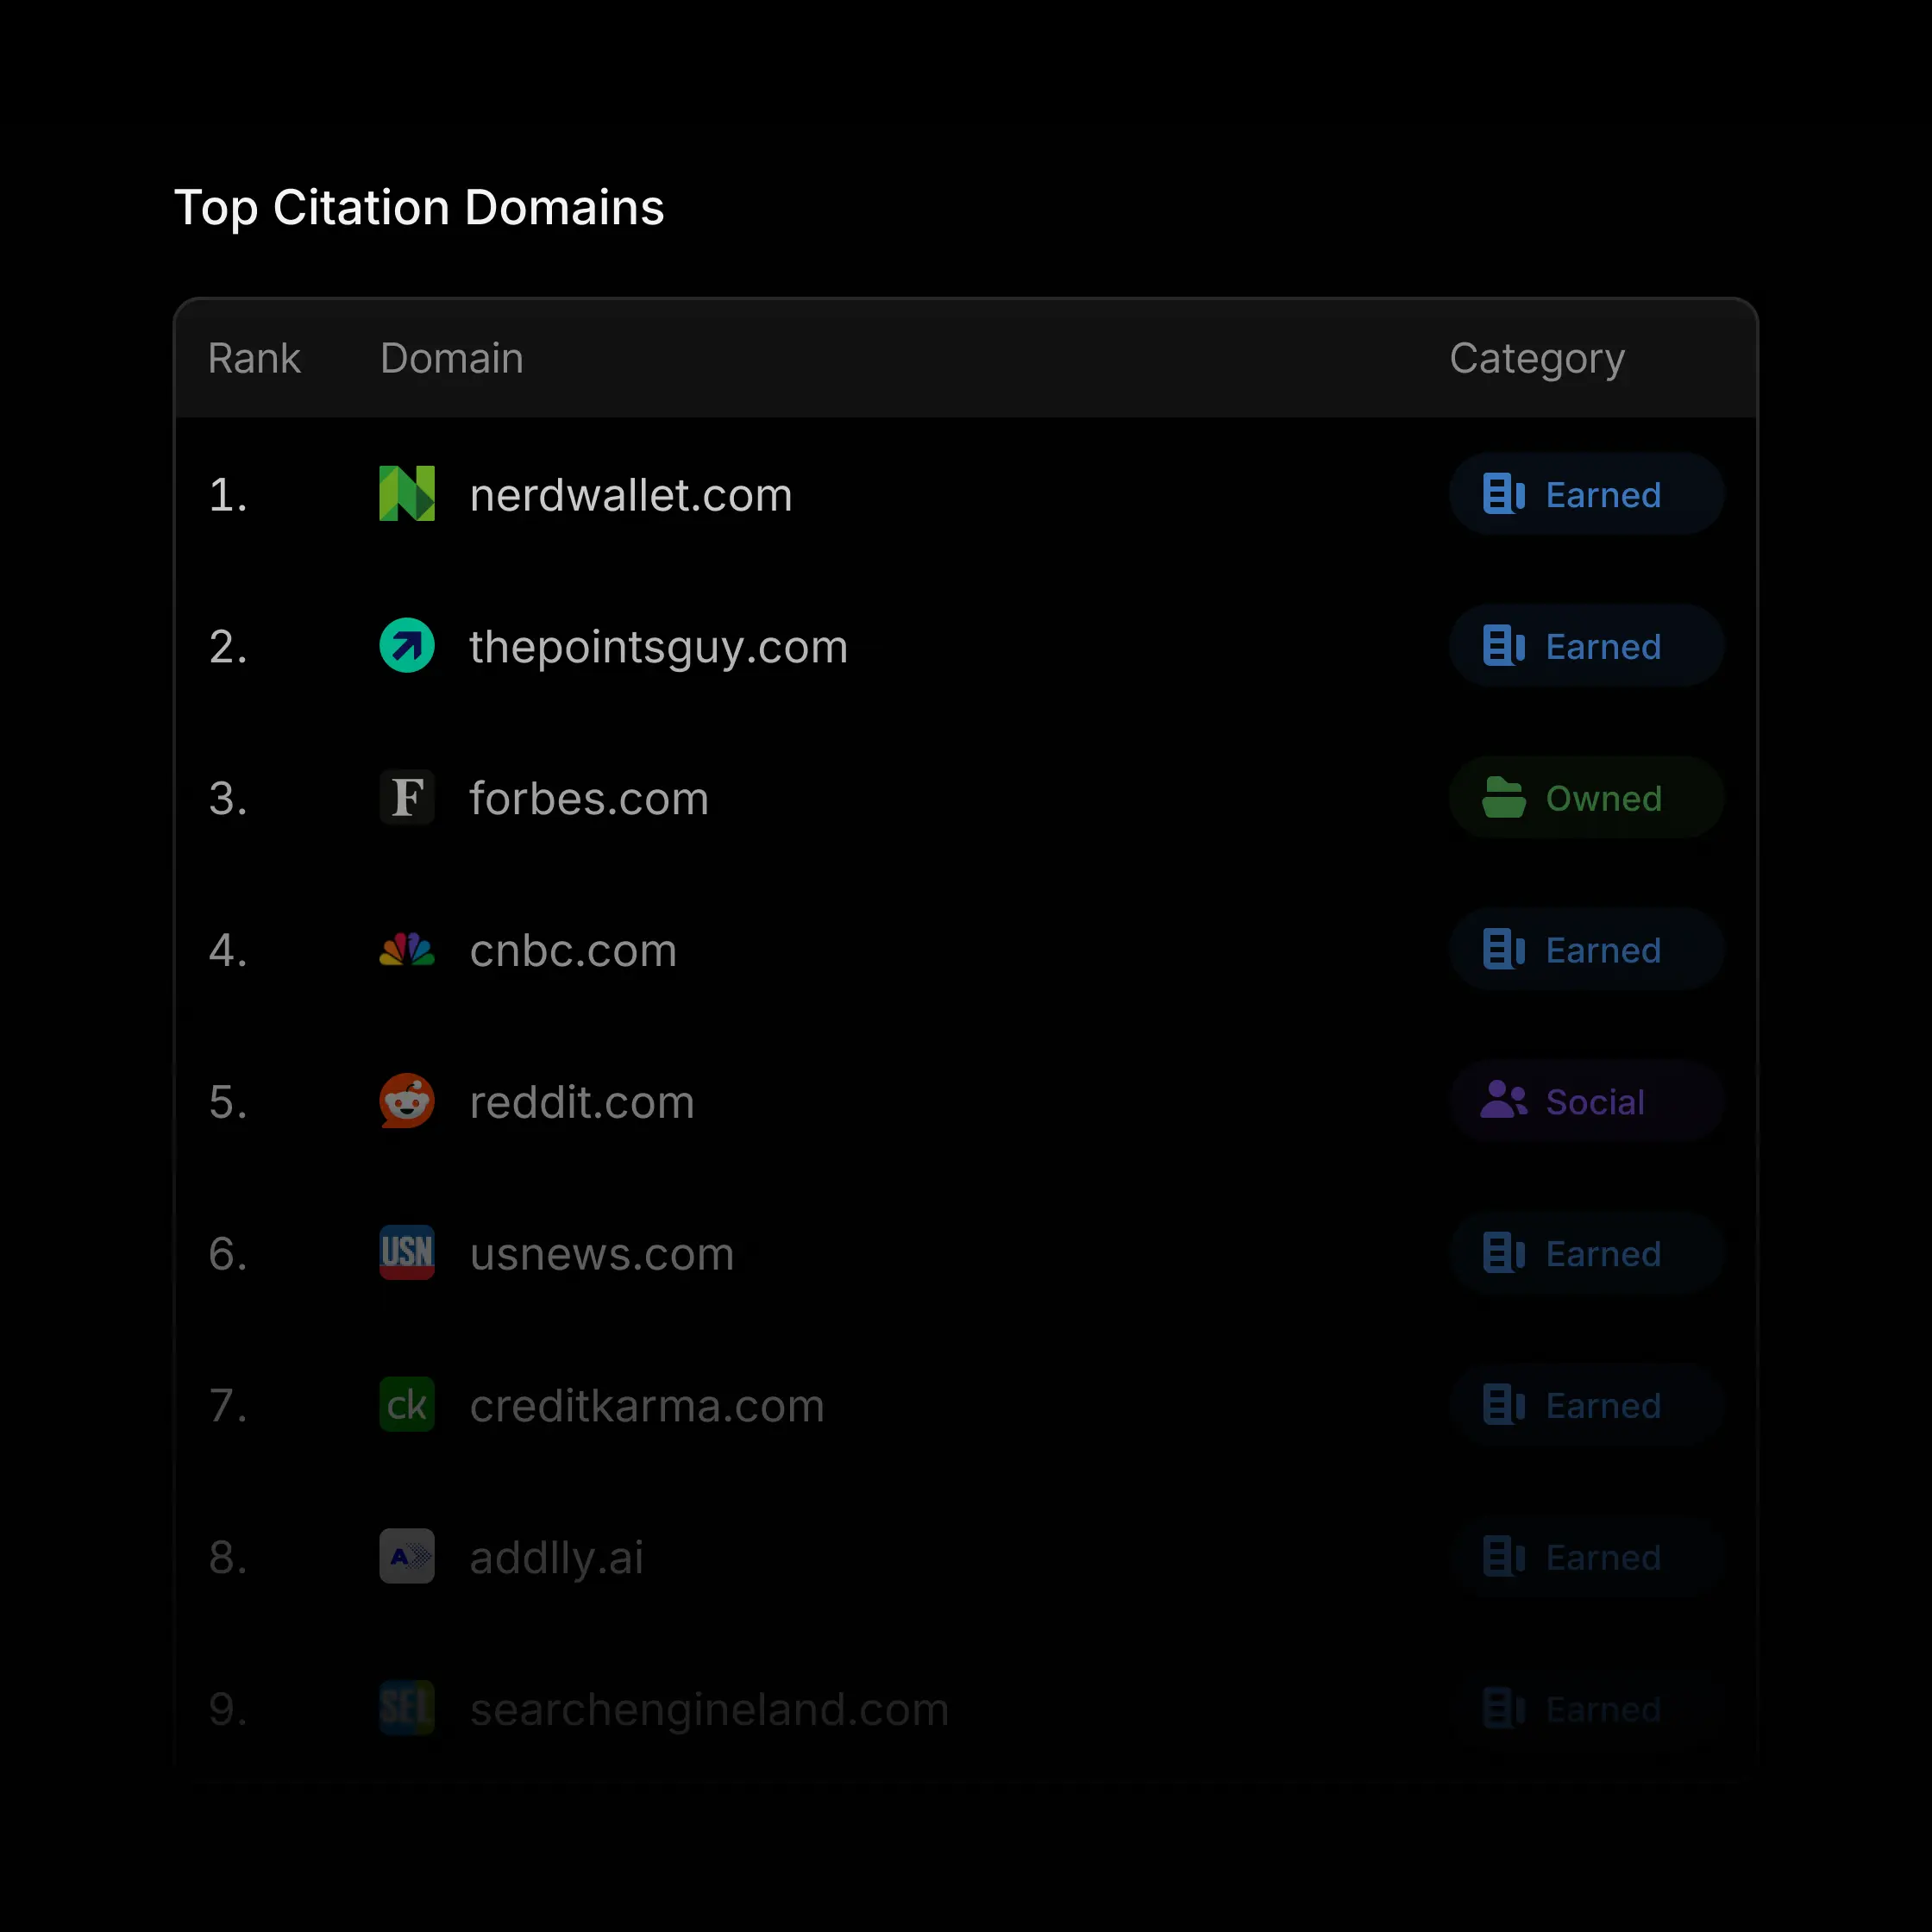Select the Reddit mascot icon

pos(406,1102)
